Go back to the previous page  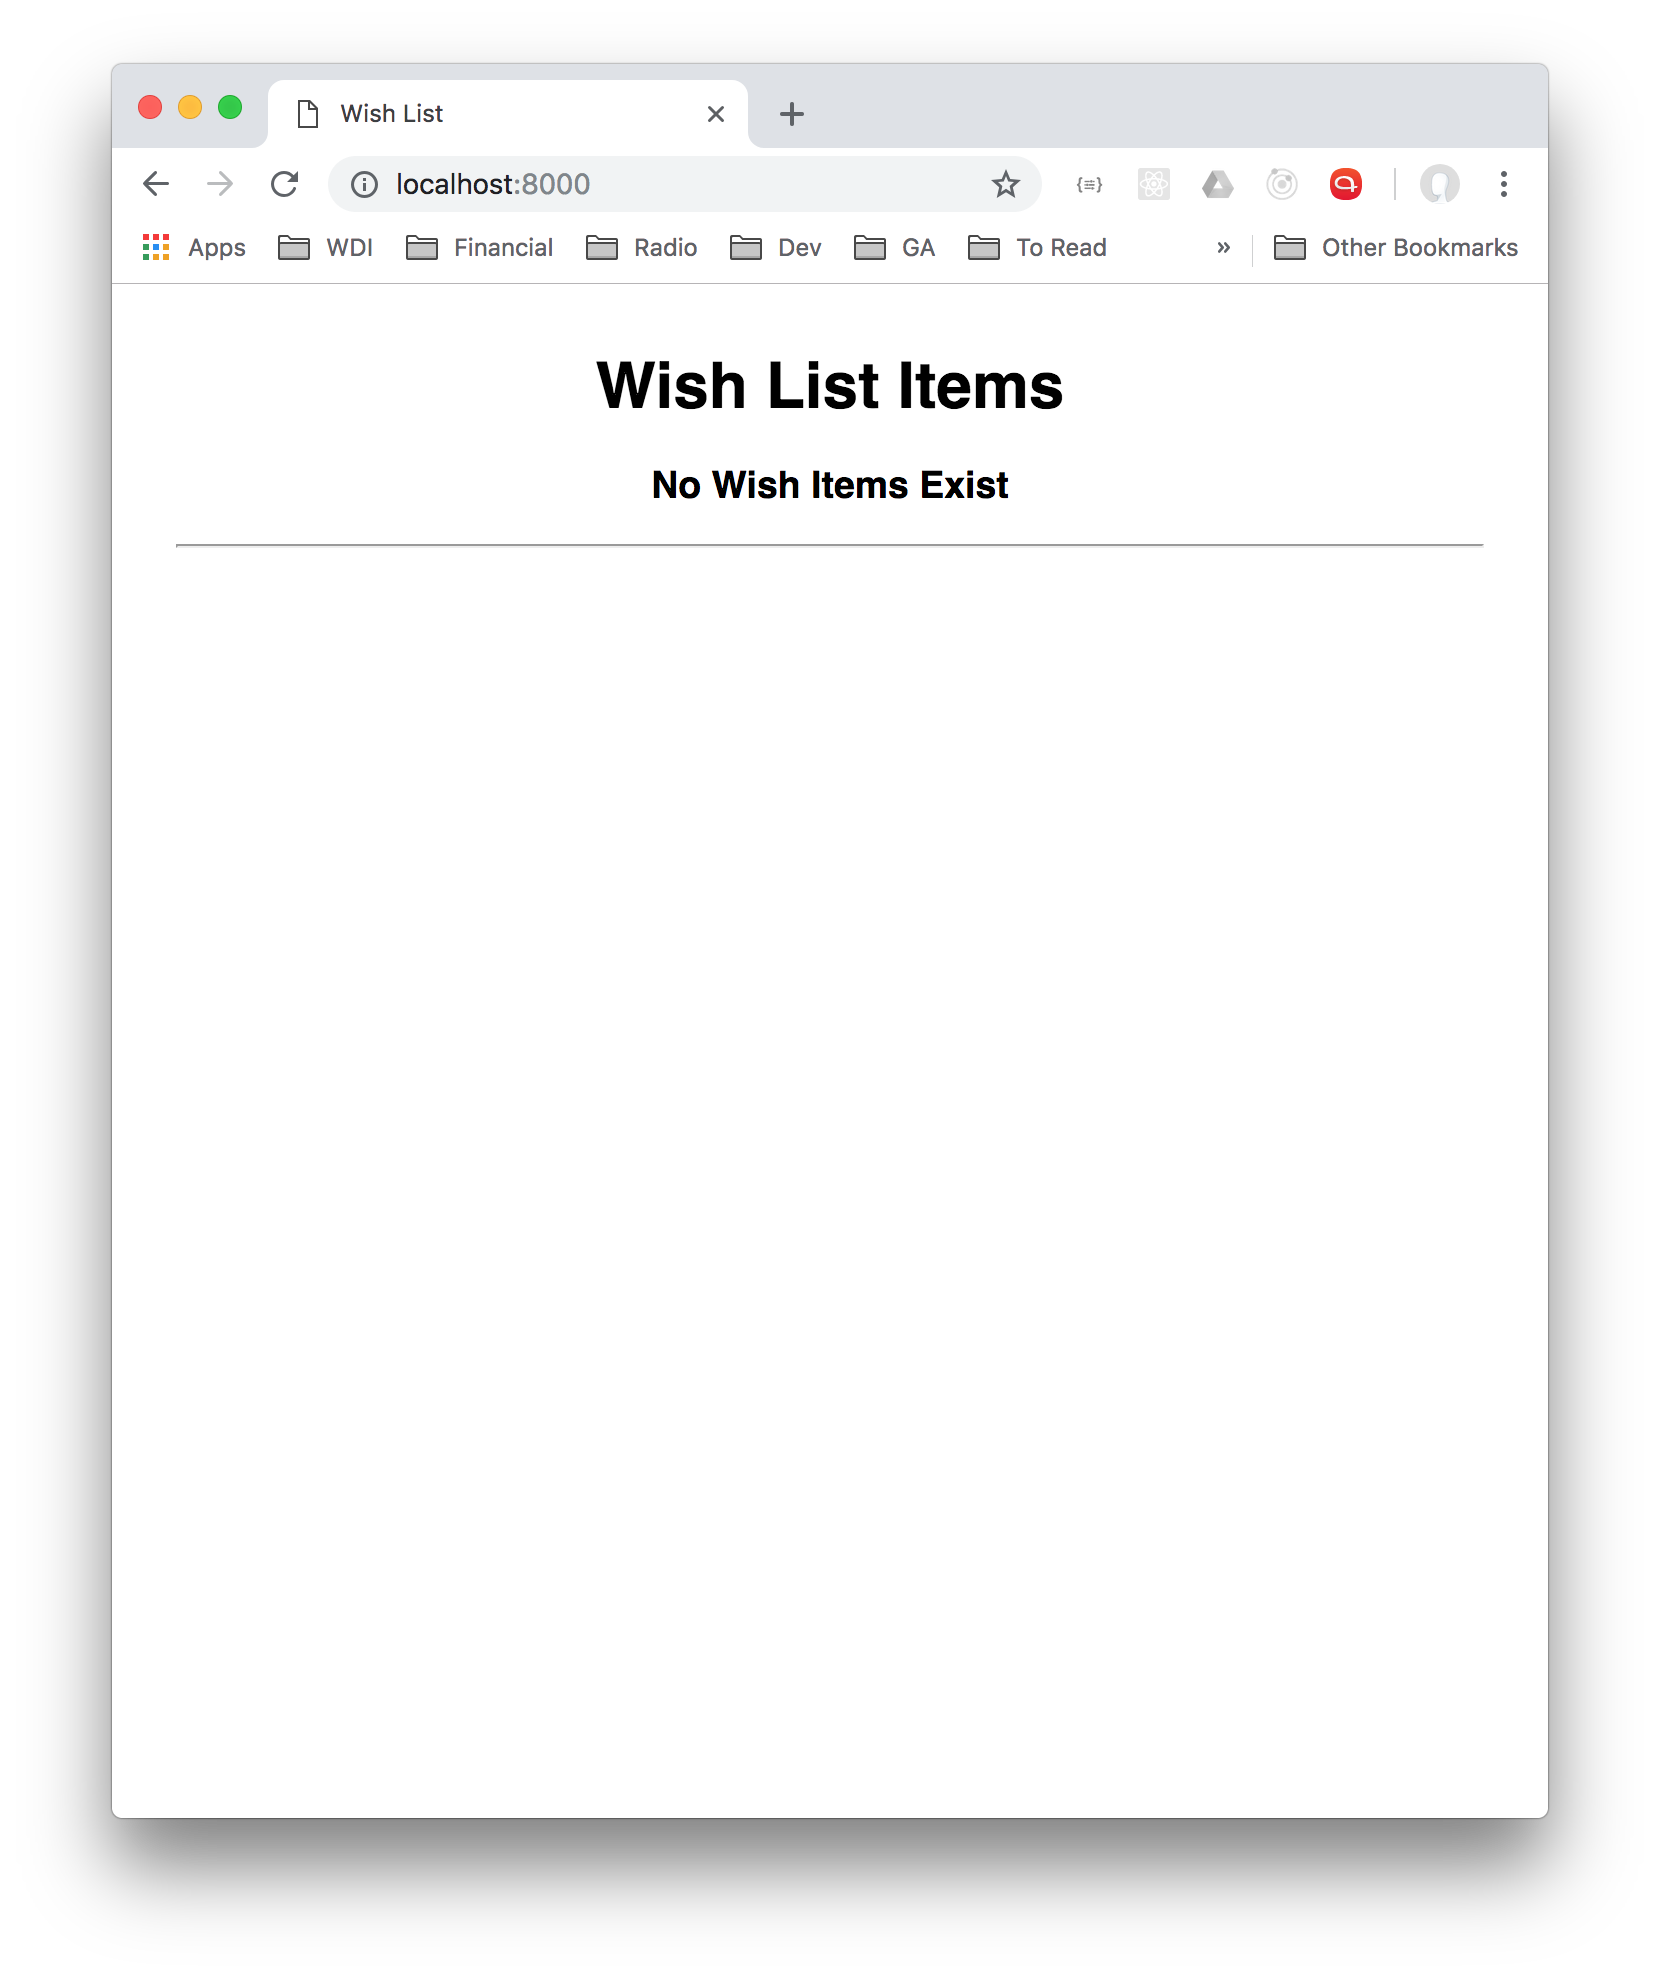pos(156,184)
